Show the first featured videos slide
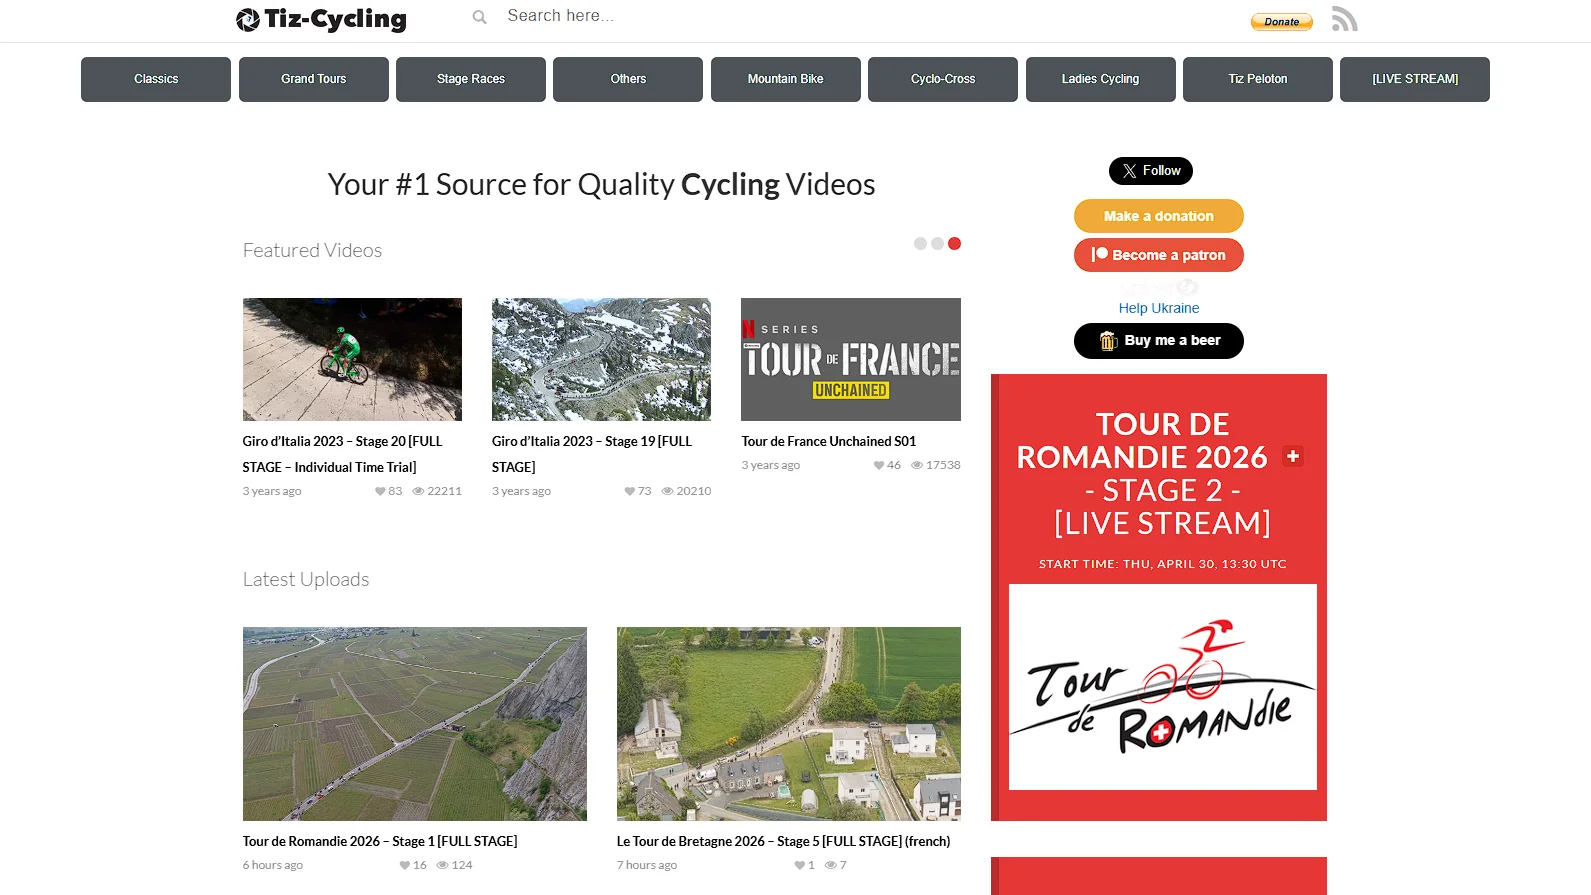Screen dimensions: 1591x895 coord(920,244)
